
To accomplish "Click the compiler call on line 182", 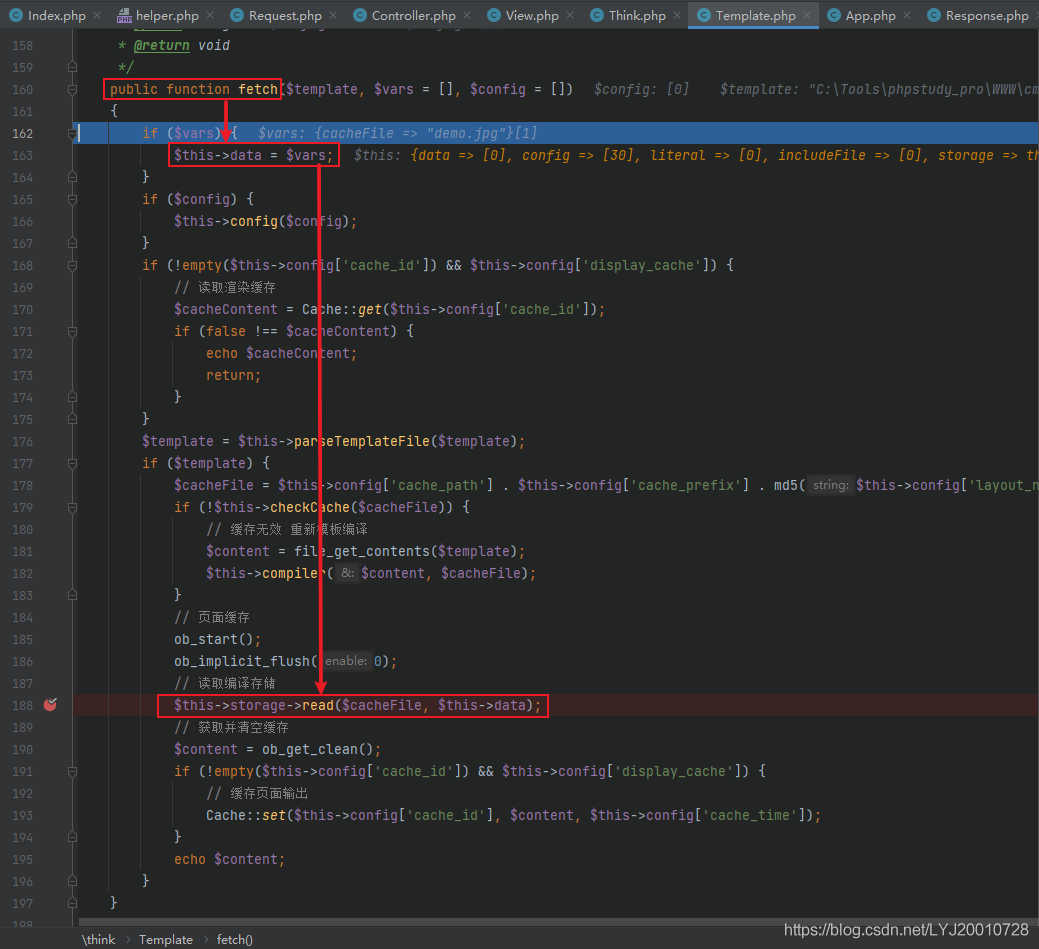I will pyautogui.click(x=294, y=573).
